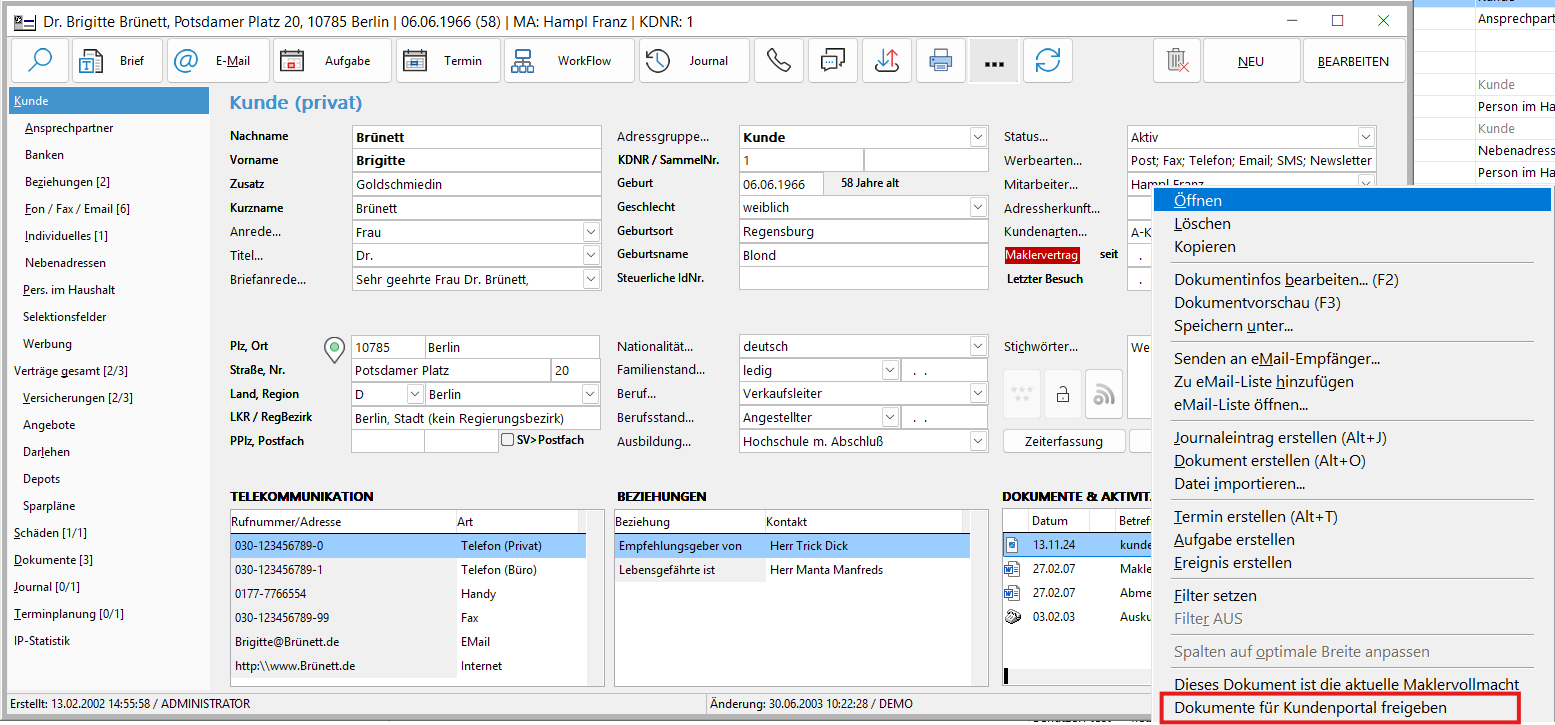Click the Zeiterfassung button
Screen dimensions: 1555x725
1063,441
